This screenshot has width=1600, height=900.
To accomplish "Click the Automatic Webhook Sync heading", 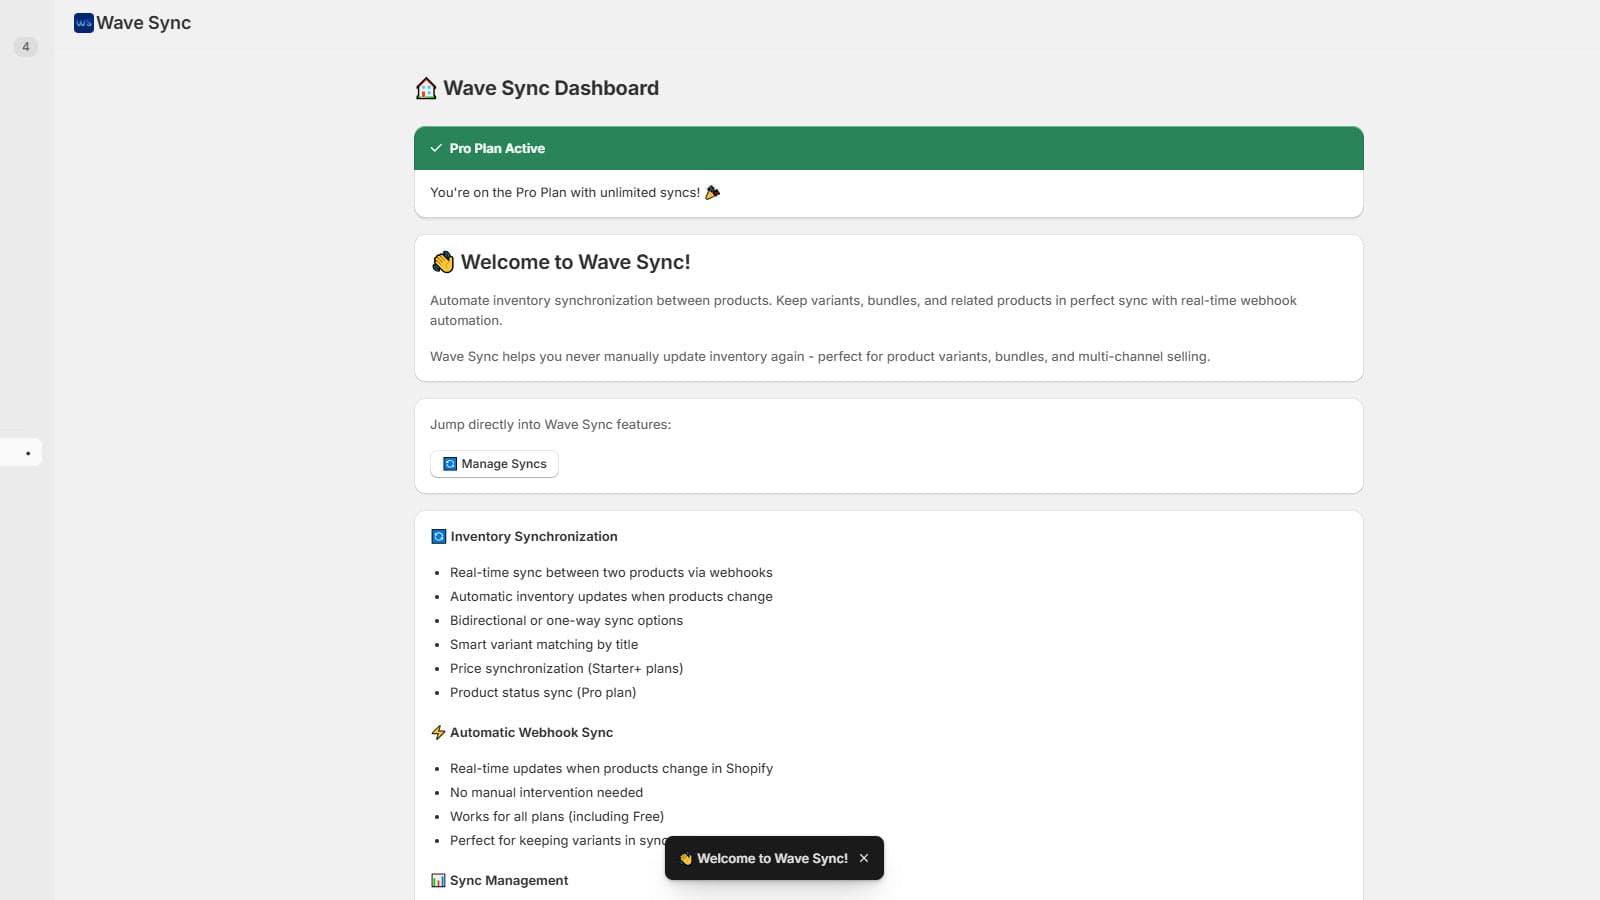I will pos(531,733).
